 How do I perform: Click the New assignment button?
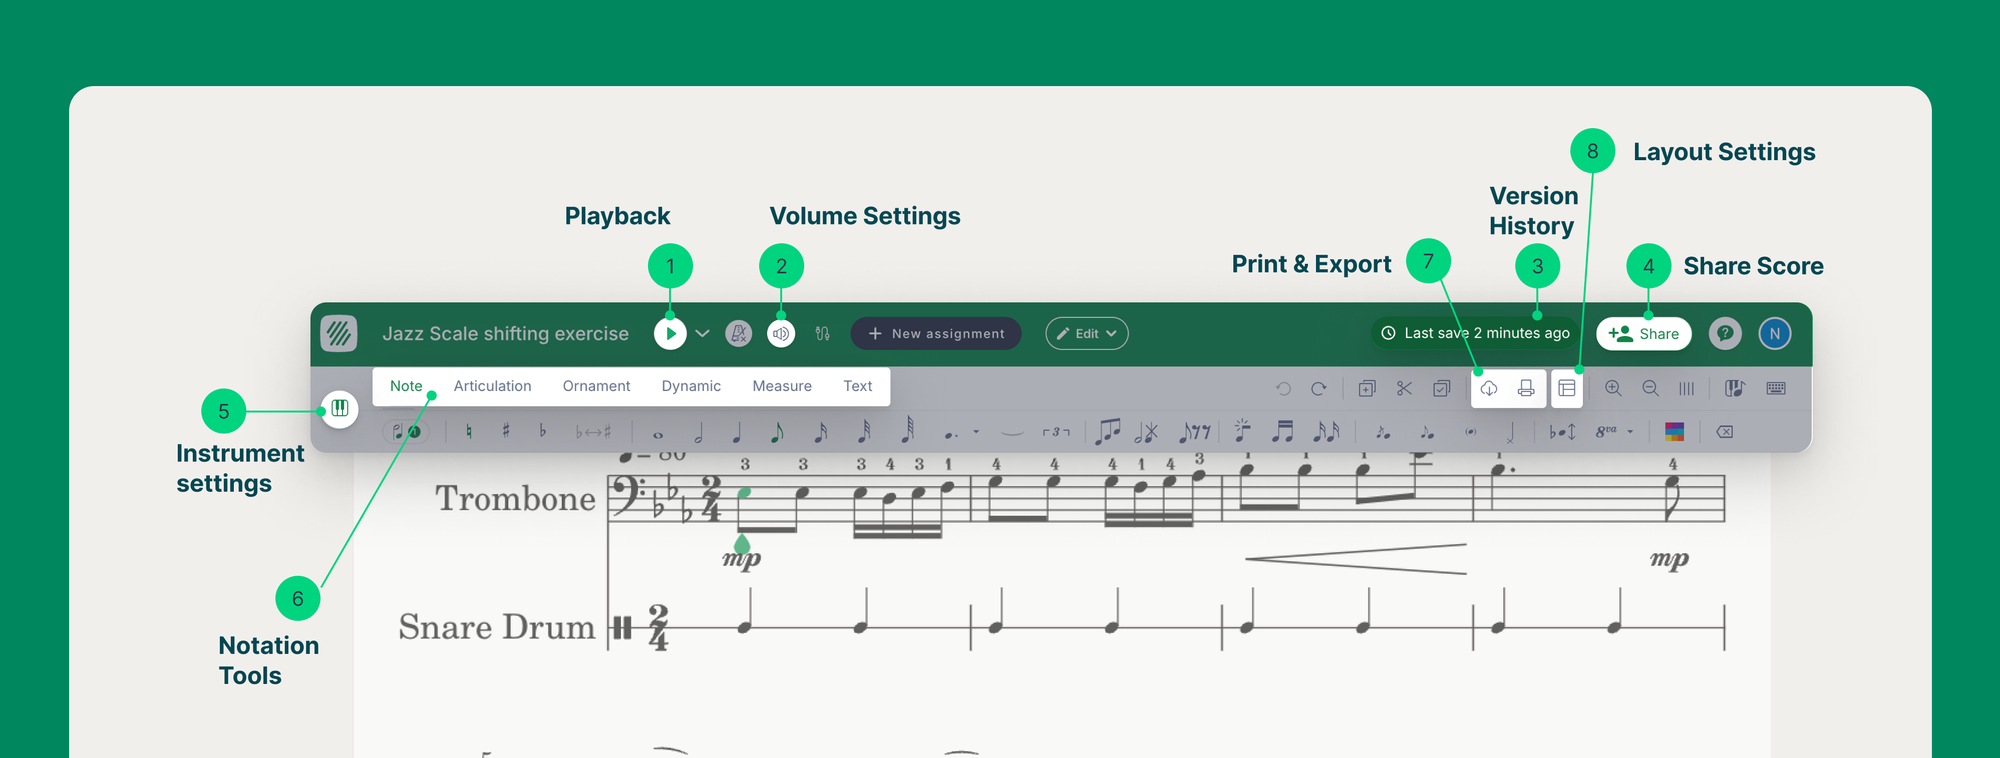[936, 334]
